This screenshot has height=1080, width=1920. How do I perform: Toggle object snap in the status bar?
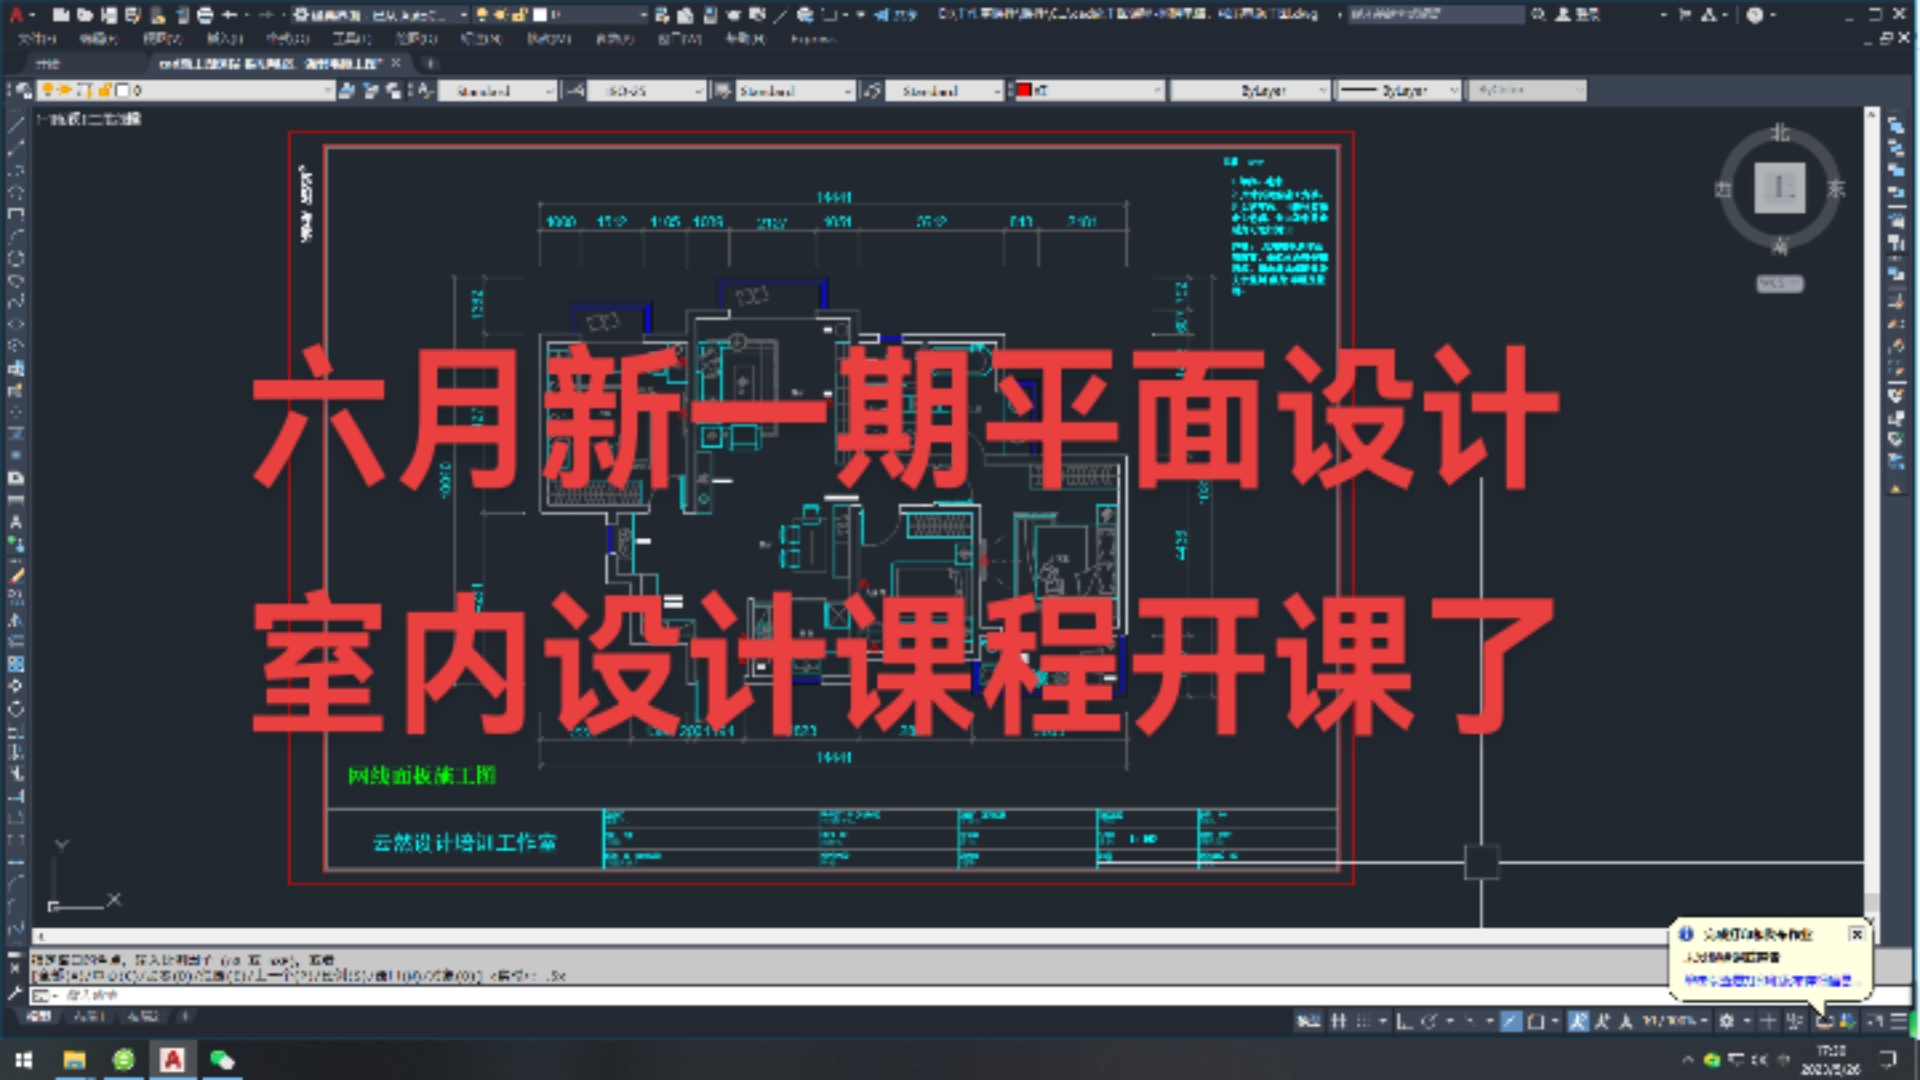[x=1536, y=1021]
